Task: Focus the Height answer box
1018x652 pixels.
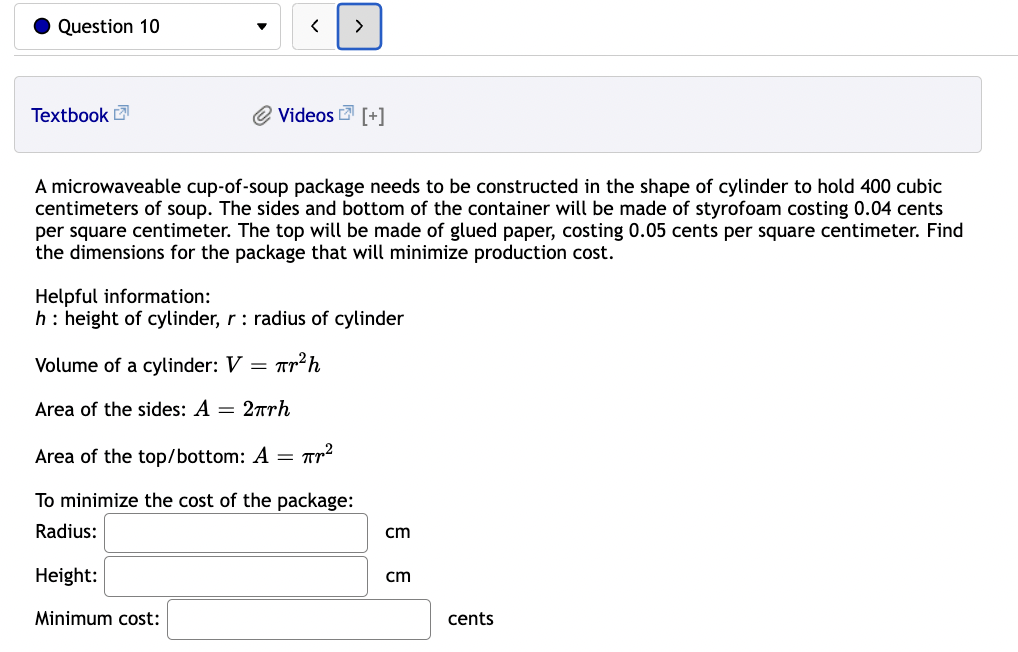Action: coord(235,576)
